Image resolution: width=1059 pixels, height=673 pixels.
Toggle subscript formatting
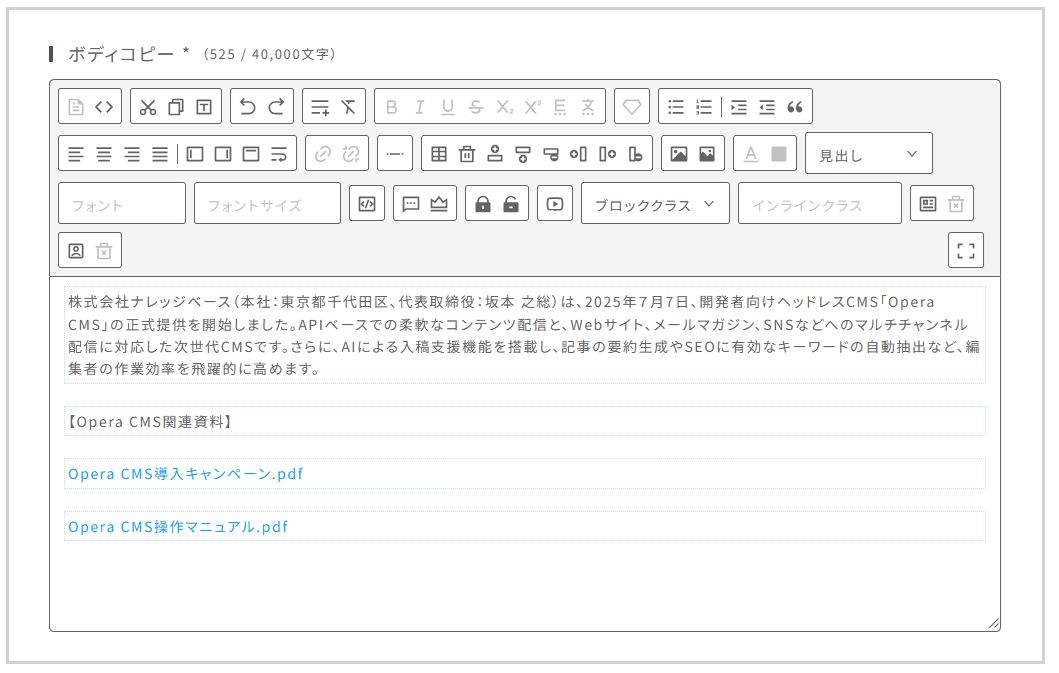[505, 107]
